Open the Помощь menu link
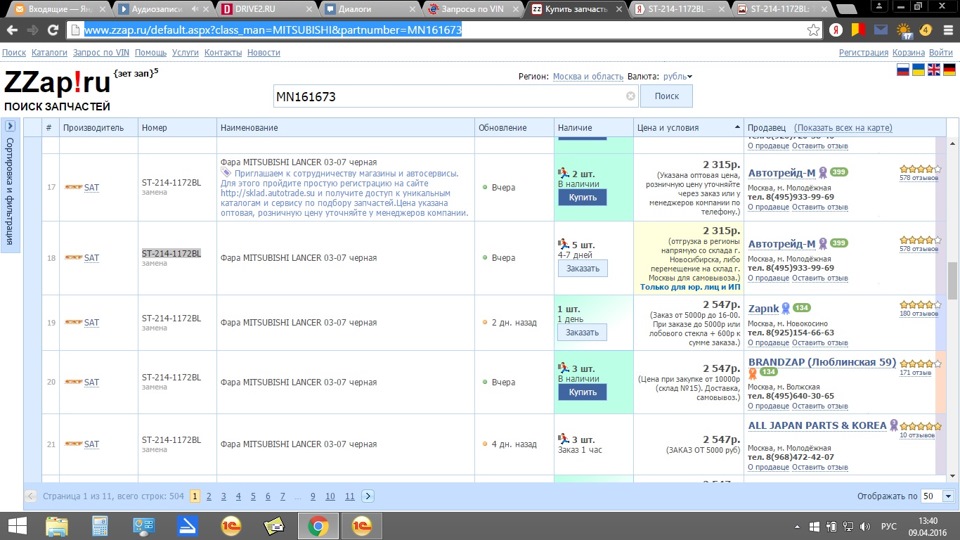Image resolution: width=960 pixels, height=540 pixels. click(151, 53)
